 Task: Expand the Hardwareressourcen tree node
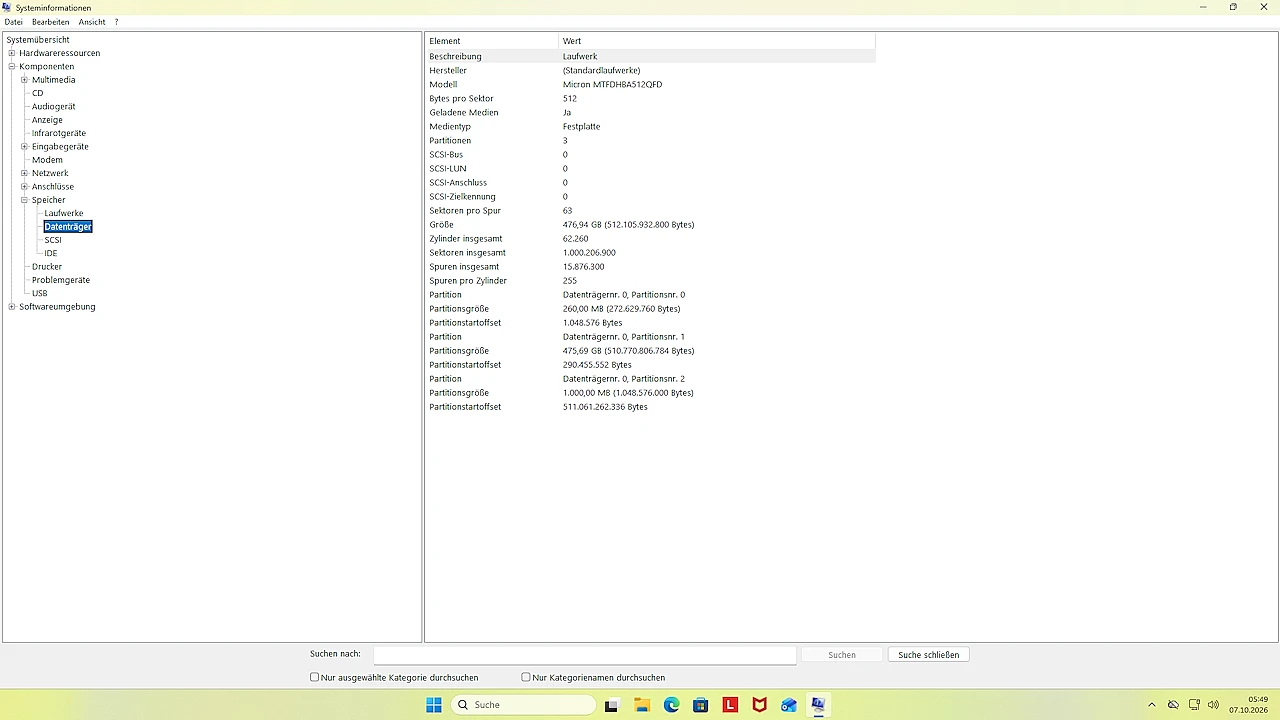(12, 53)
